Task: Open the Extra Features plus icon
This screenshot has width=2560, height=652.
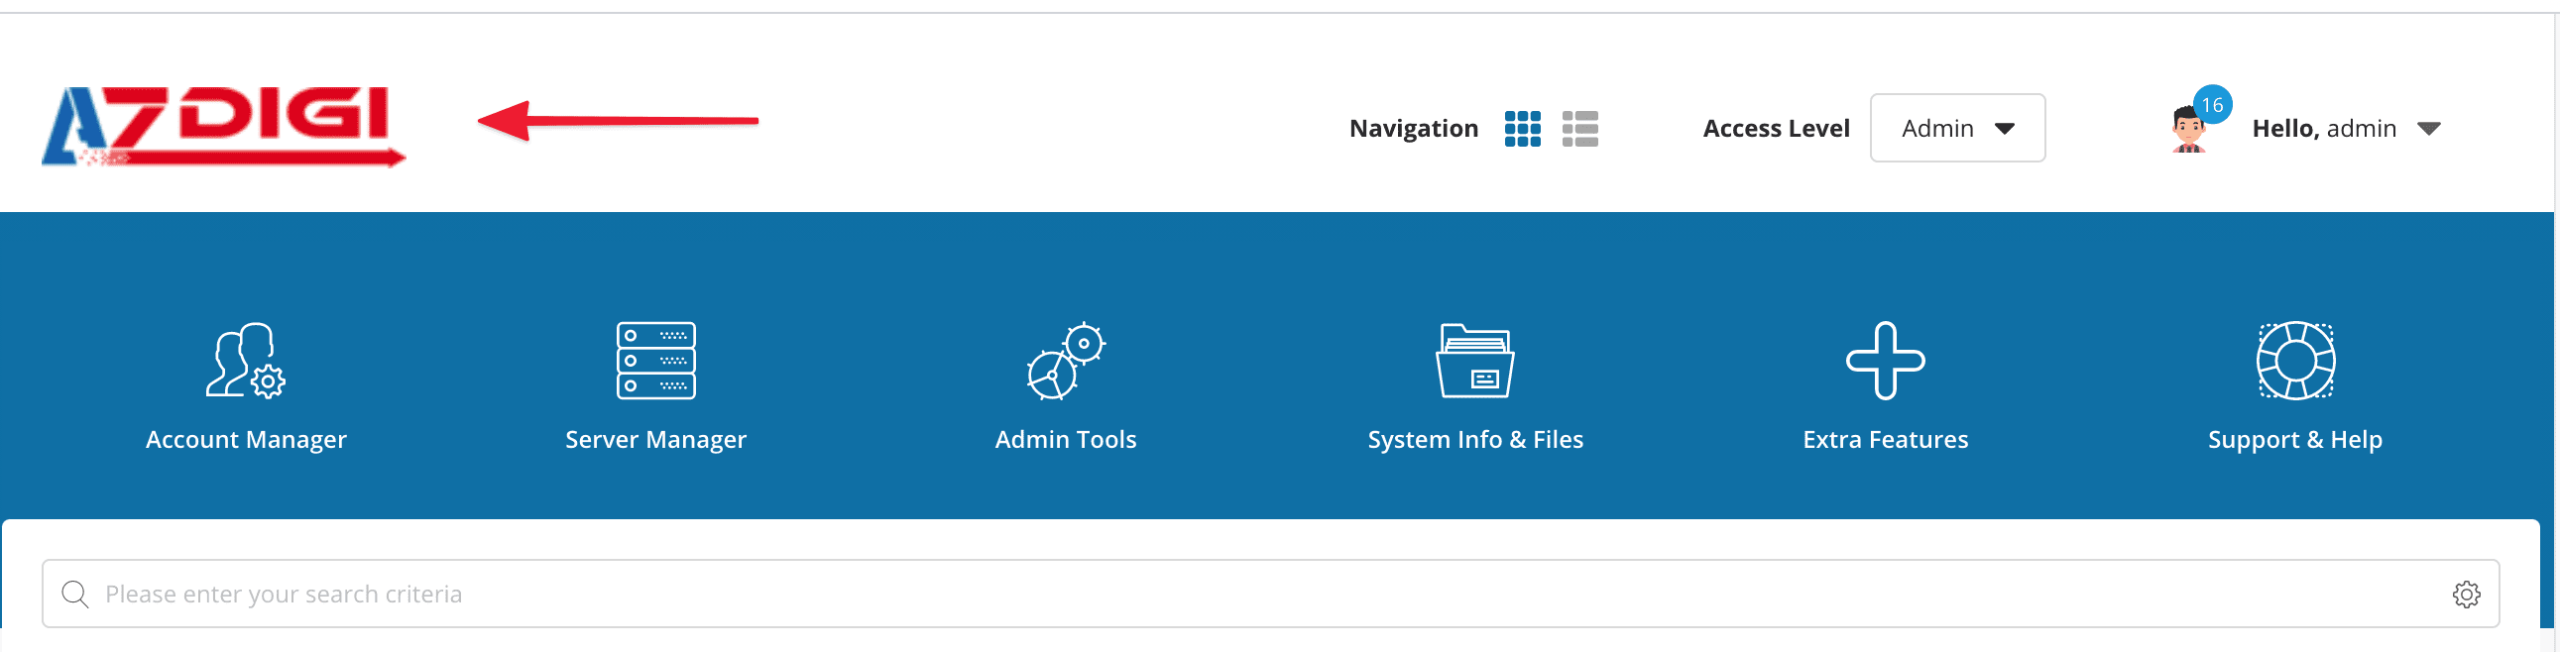Action: click(1885, 361)
